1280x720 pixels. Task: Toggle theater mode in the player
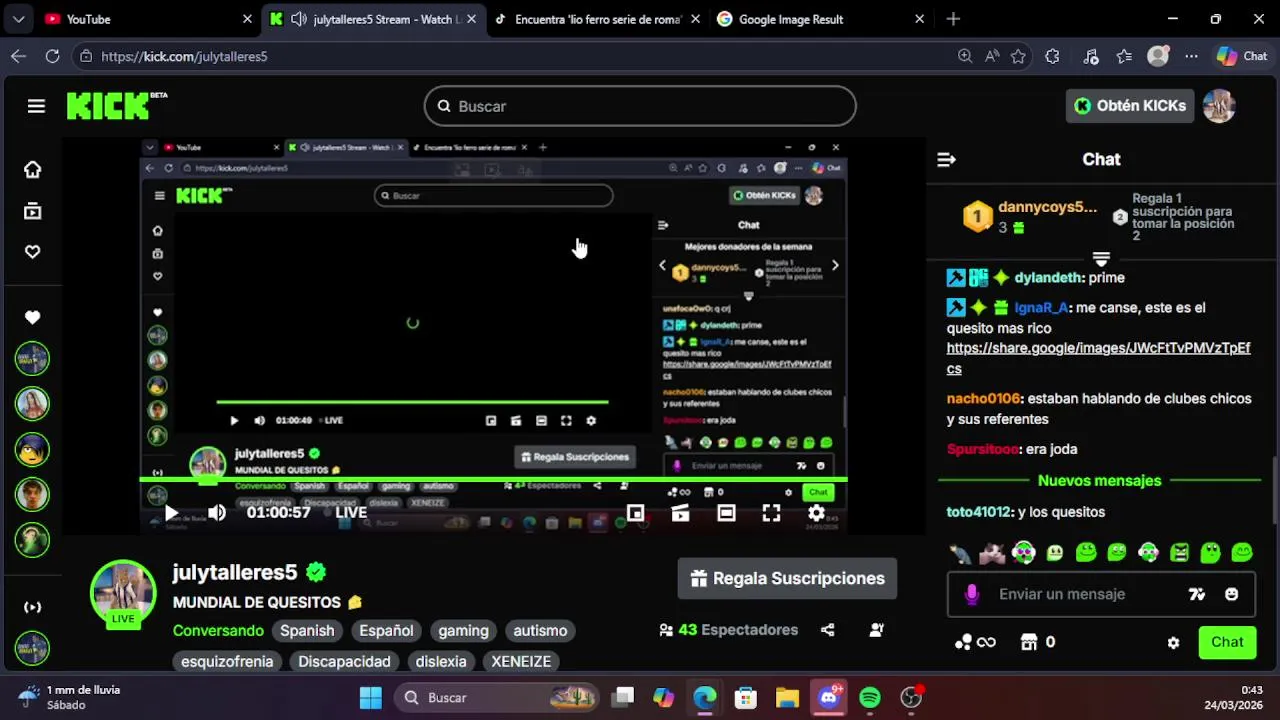(x=726, y=513)
